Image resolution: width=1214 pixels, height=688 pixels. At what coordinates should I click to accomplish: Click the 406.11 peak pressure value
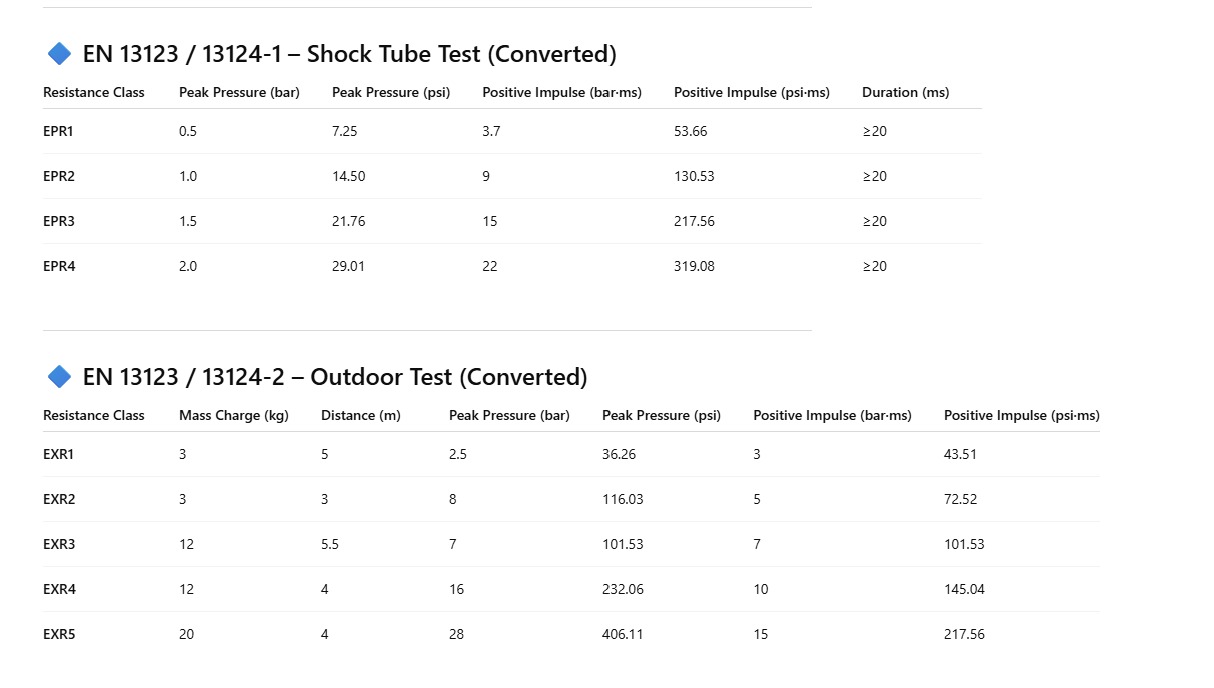(x=622, y=634)
